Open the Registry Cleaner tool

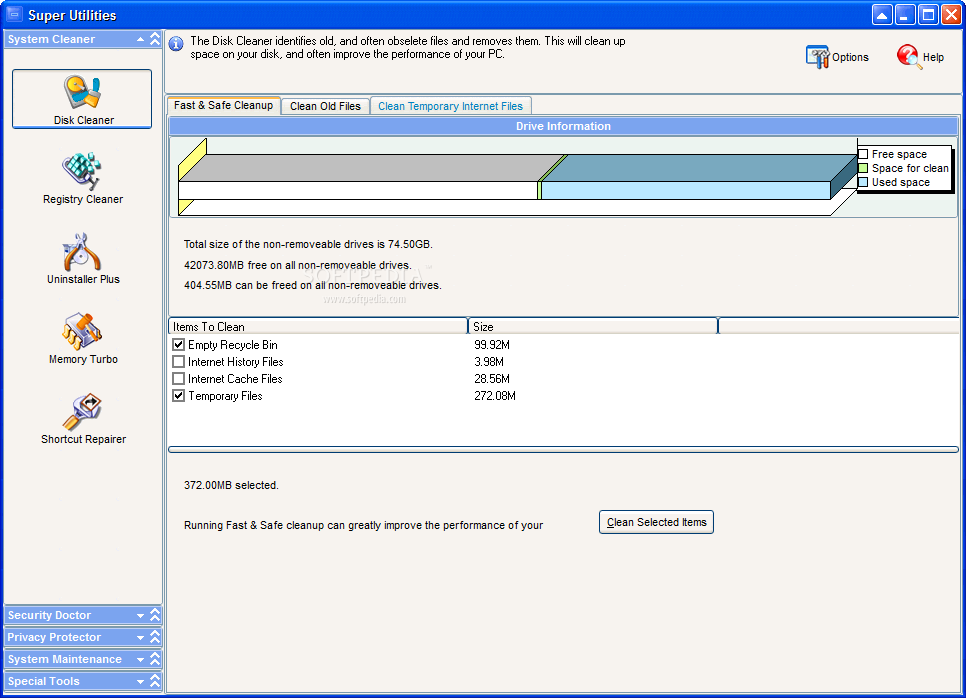(83, 179)
